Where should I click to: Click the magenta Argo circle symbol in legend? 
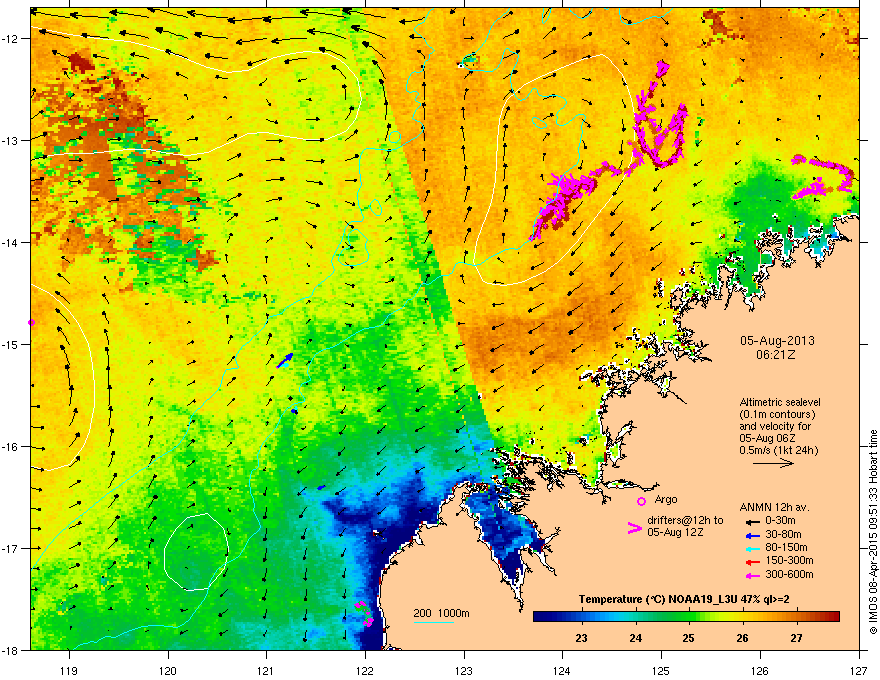(x=641, y=501)
